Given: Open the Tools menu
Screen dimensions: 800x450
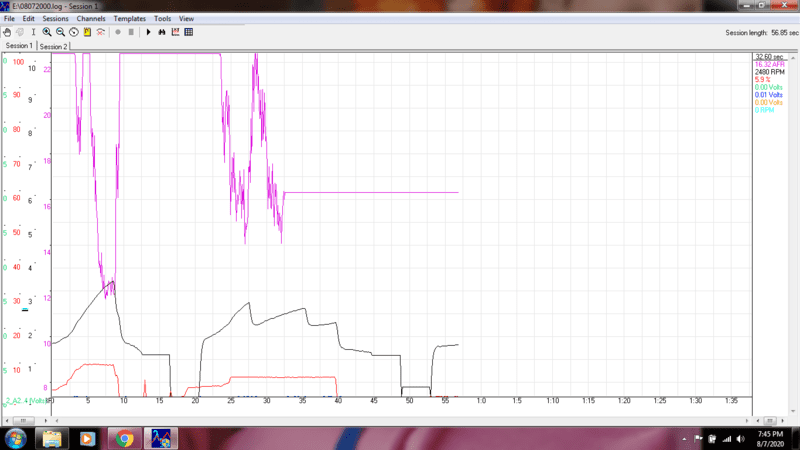Looking at the screenshot, I should 162,19.
